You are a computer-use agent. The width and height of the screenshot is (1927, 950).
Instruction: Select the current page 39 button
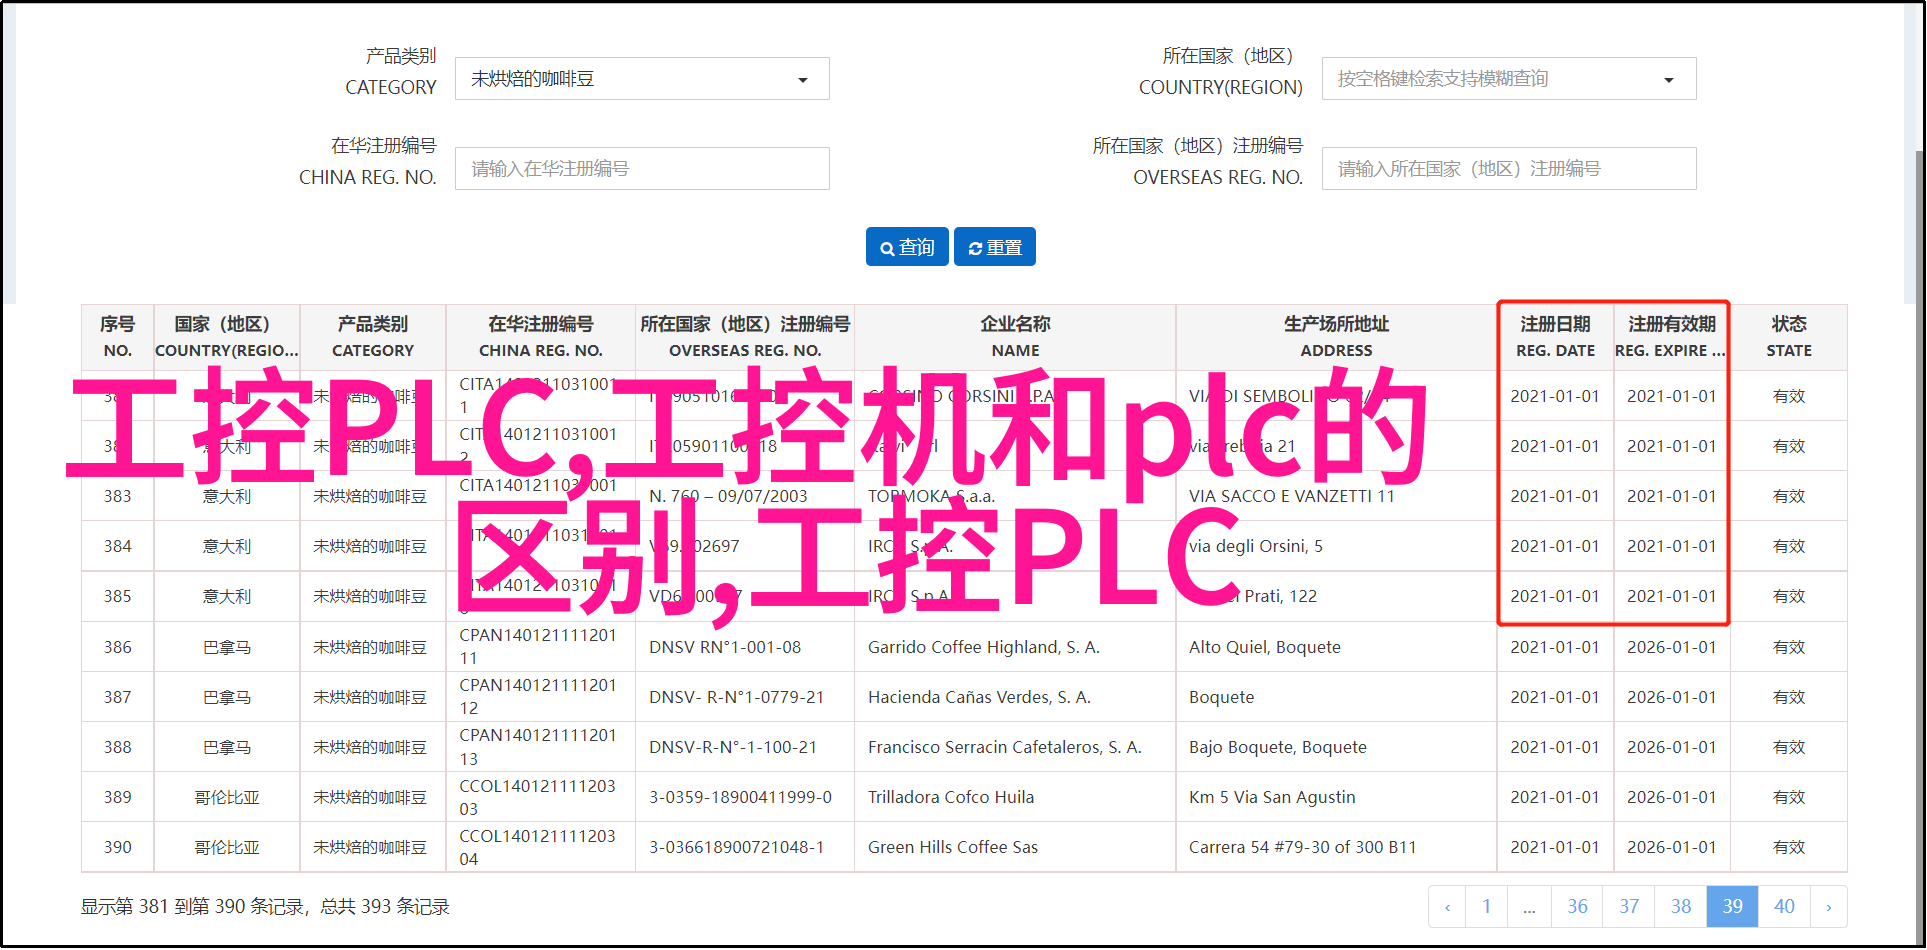[x=1732, y=907]
